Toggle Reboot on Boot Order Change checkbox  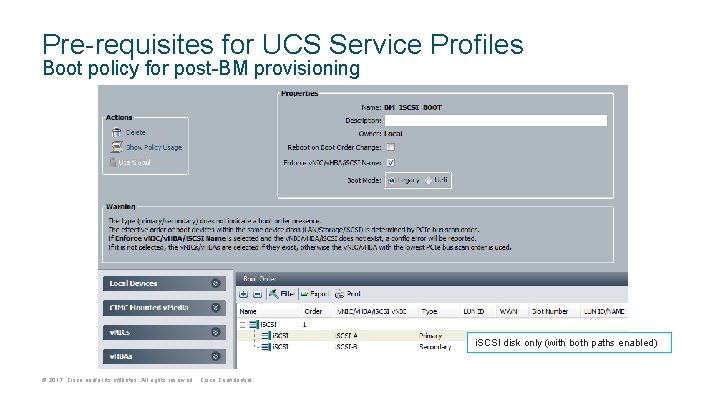[x=390, y=147]
